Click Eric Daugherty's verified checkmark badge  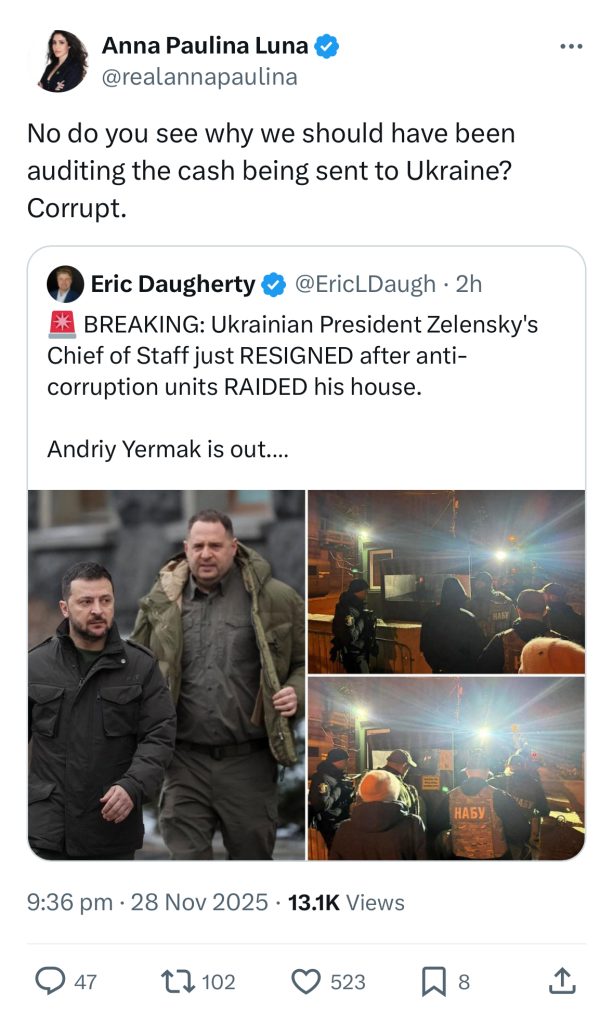point(273,285)
